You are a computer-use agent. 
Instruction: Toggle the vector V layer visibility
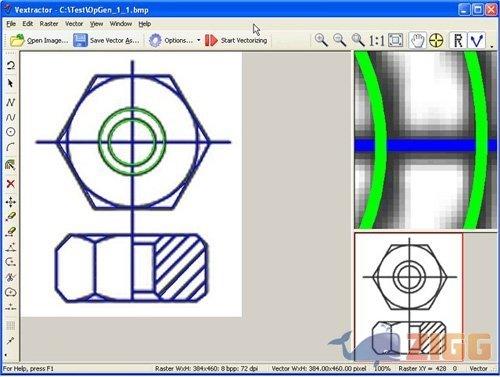[477, 40]
